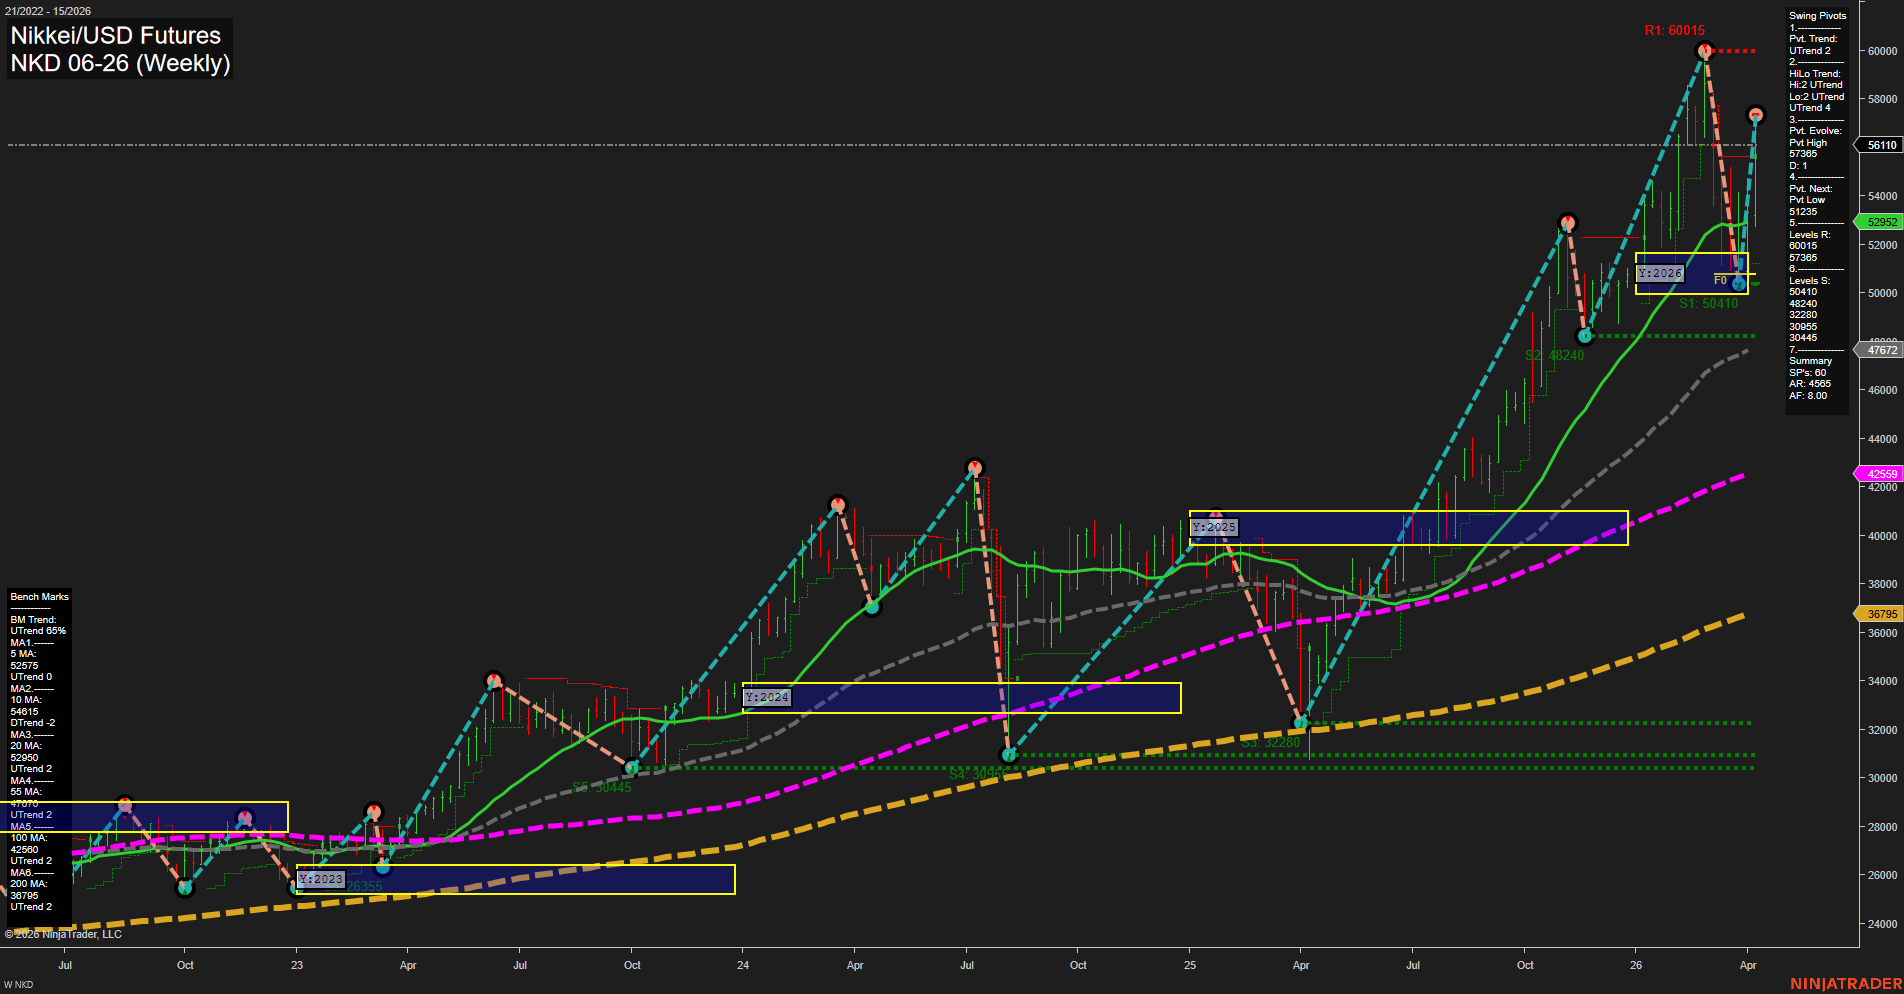1904x994 pixels.
Task: Toggle the Swing Pivots panel display
Action: pos(1816,15)
